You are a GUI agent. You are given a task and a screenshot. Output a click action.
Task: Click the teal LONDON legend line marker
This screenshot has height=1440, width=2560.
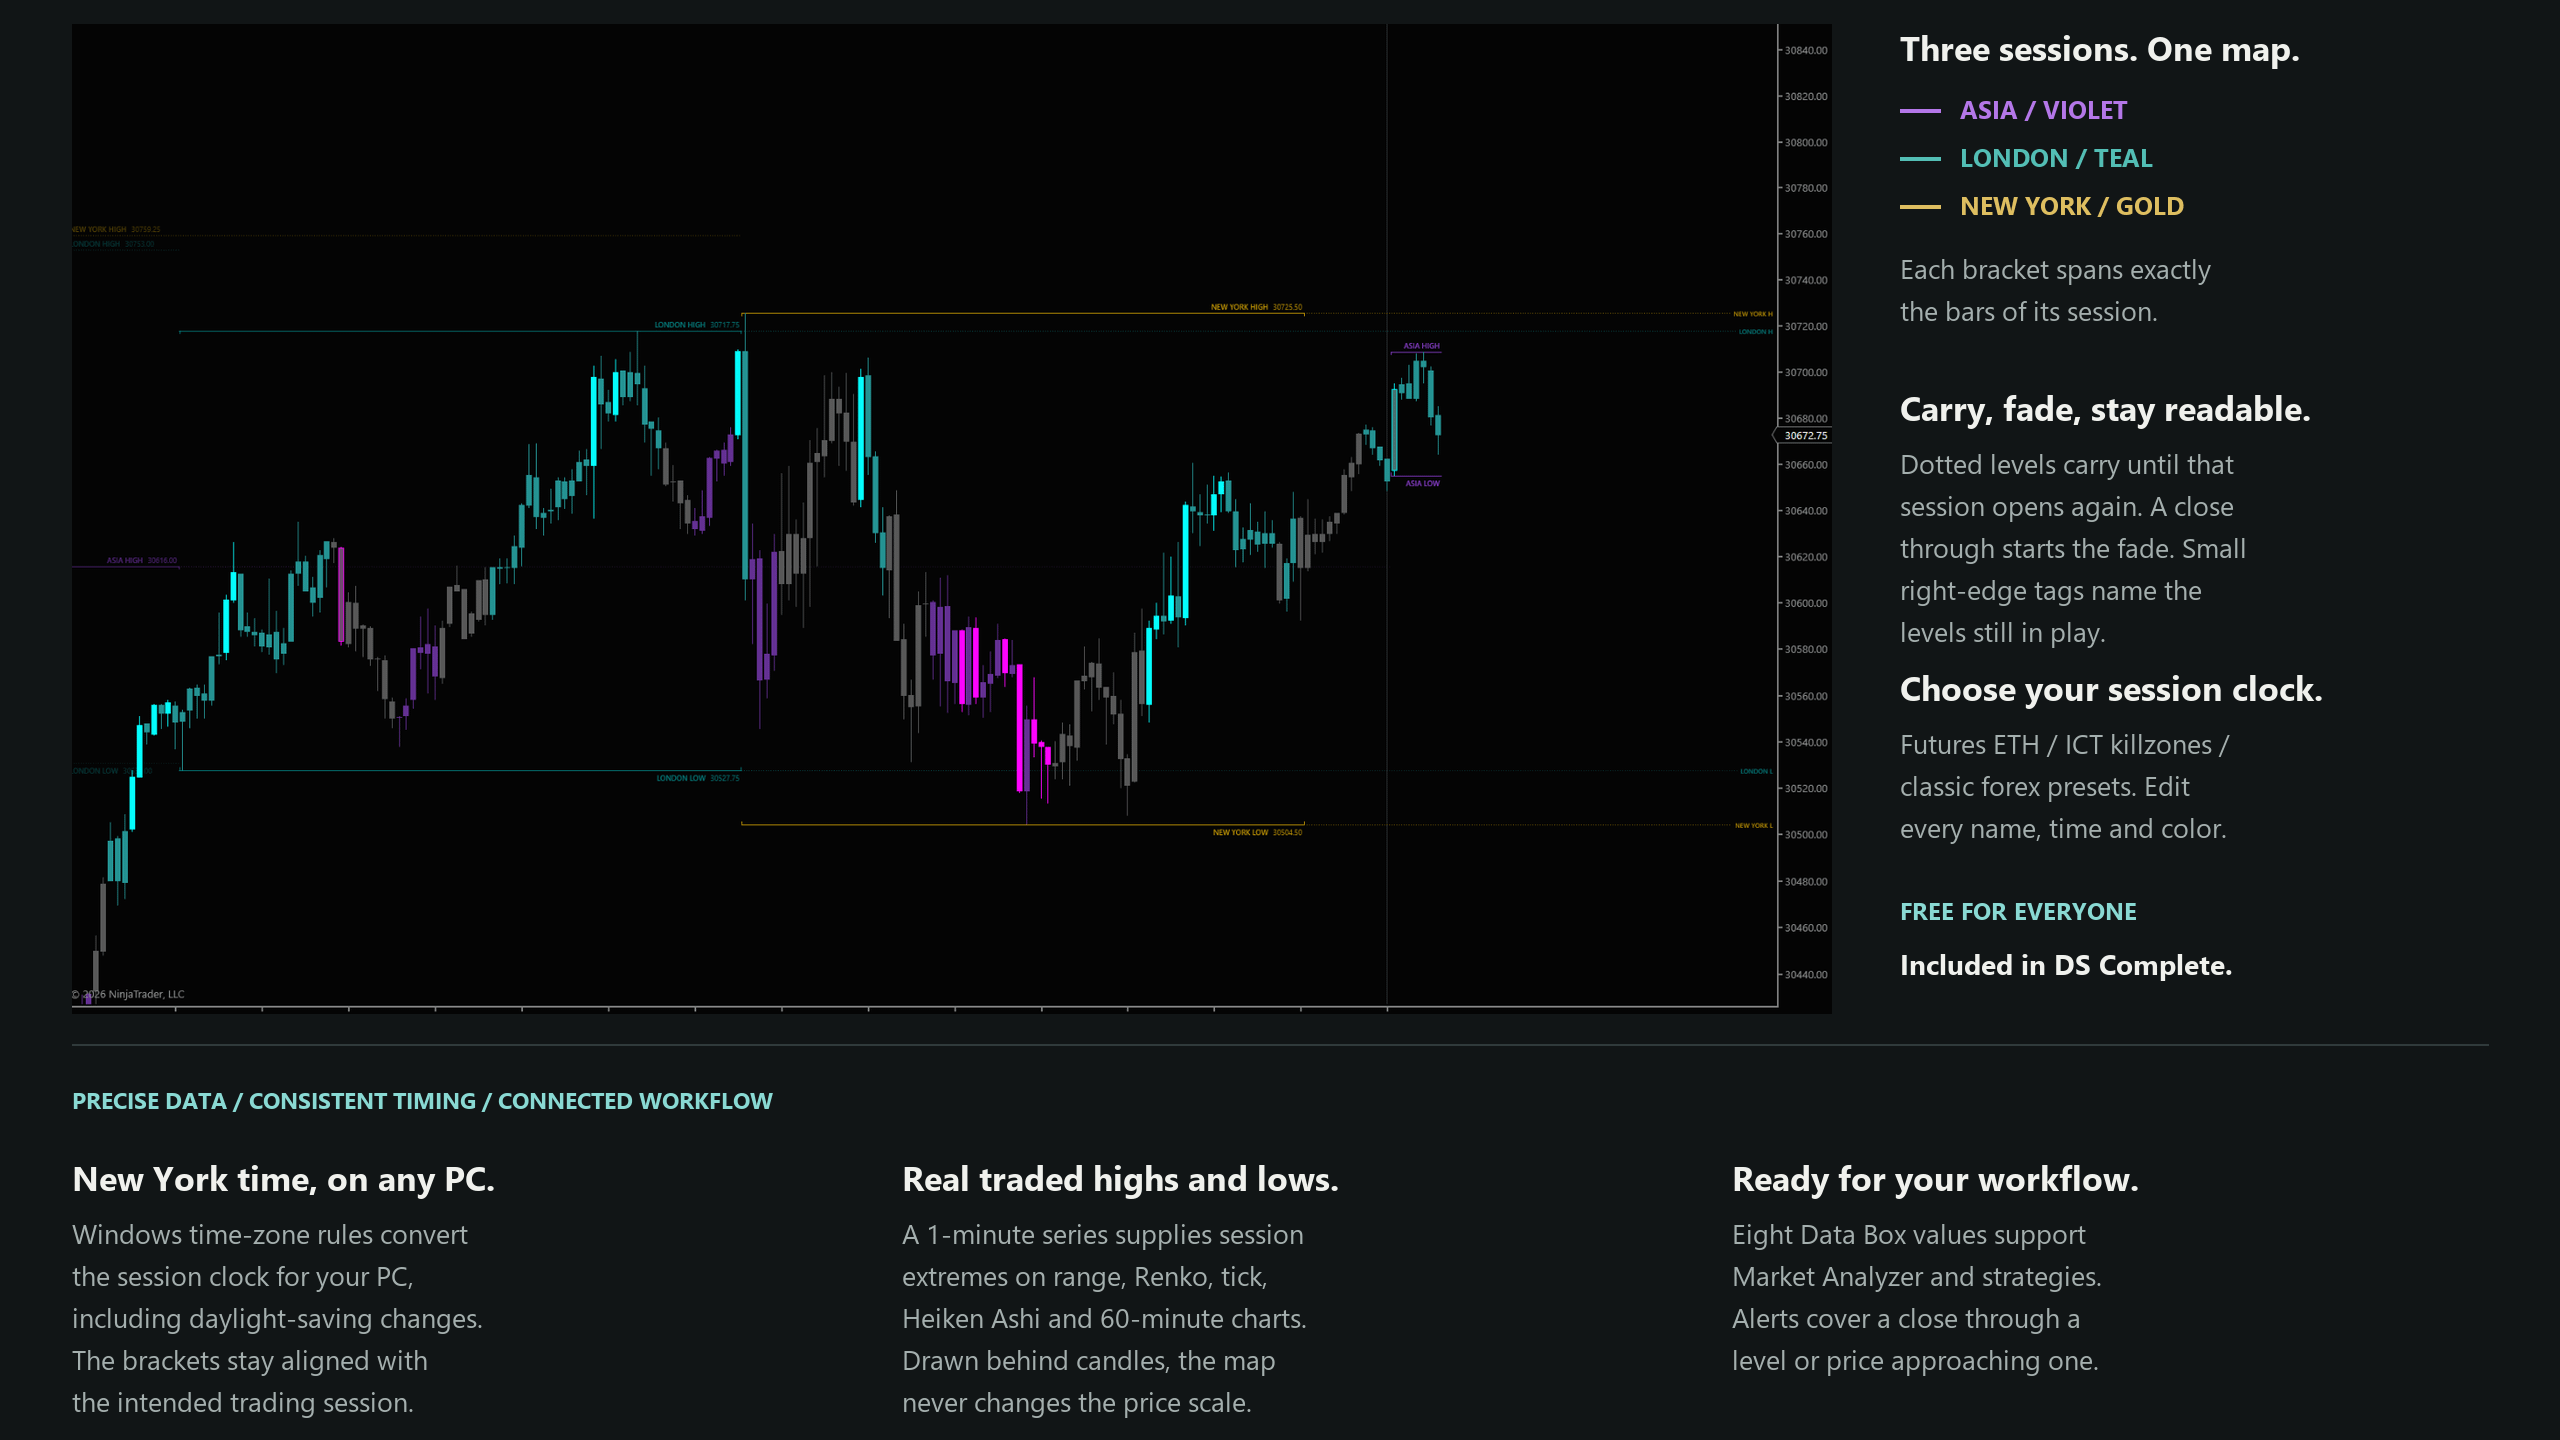tap(1920, 159)
